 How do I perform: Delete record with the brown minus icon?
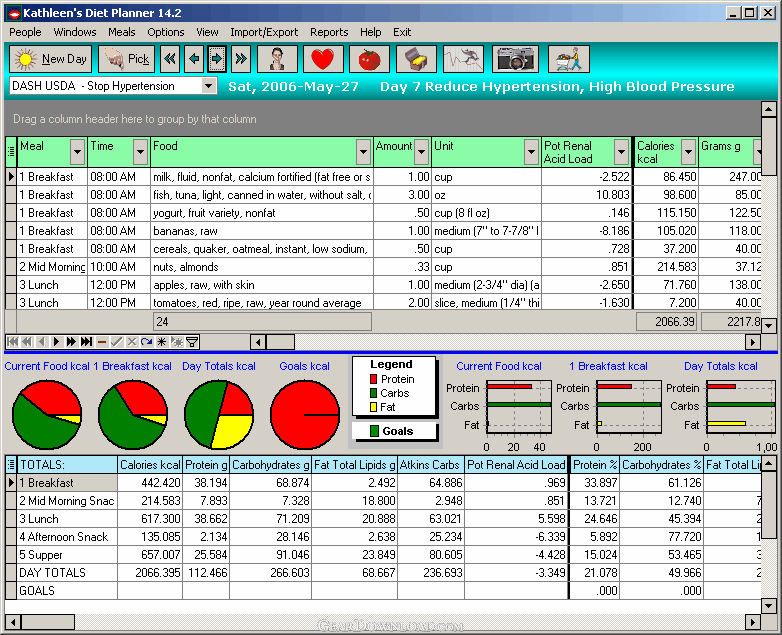[102, 342]
